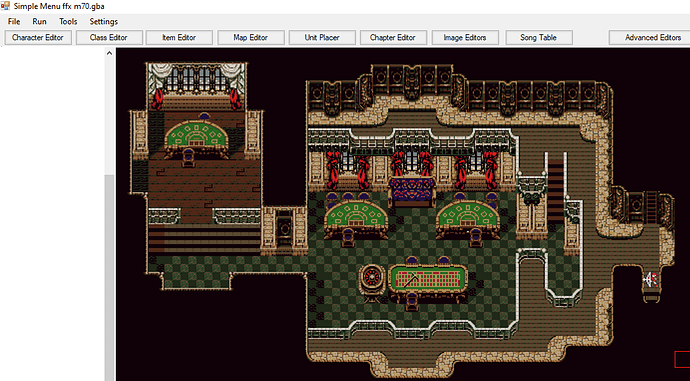Viewport: 690px width, 381px height.
Task: Click the application icon in title bar
Action: (x=5, y=6)
